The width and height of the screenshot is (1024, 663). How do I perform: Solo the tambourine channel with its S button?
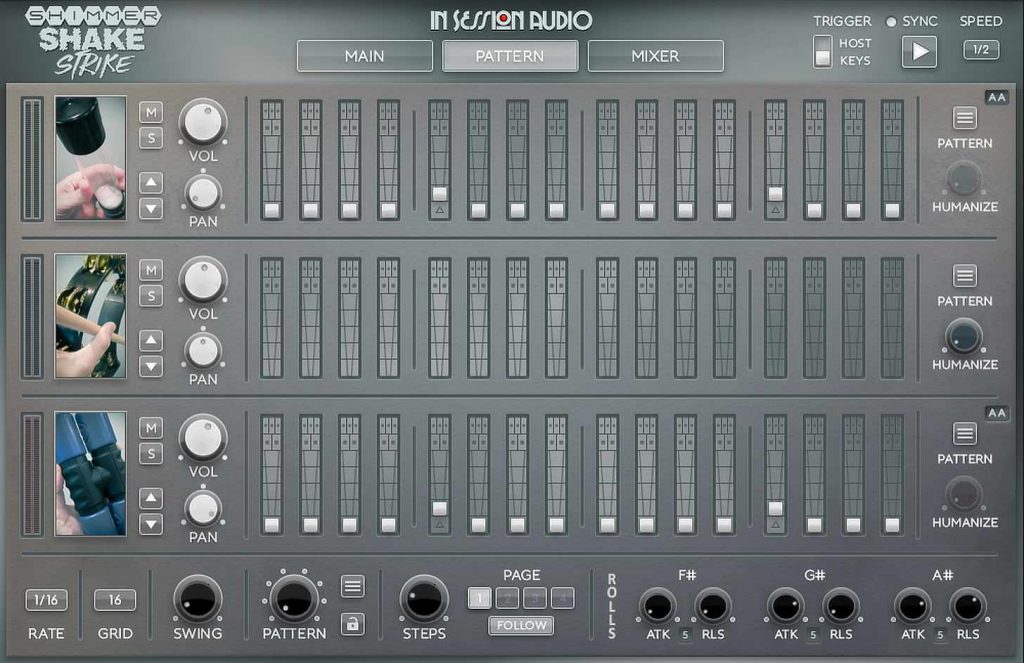[151, 295]
